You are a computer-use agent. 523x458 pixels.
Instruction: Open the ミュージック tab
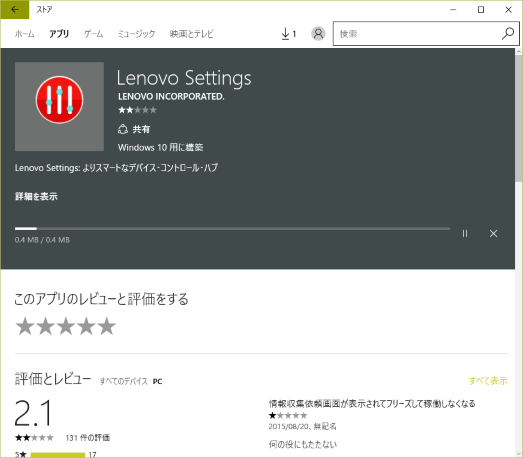(x=136, y=34)
